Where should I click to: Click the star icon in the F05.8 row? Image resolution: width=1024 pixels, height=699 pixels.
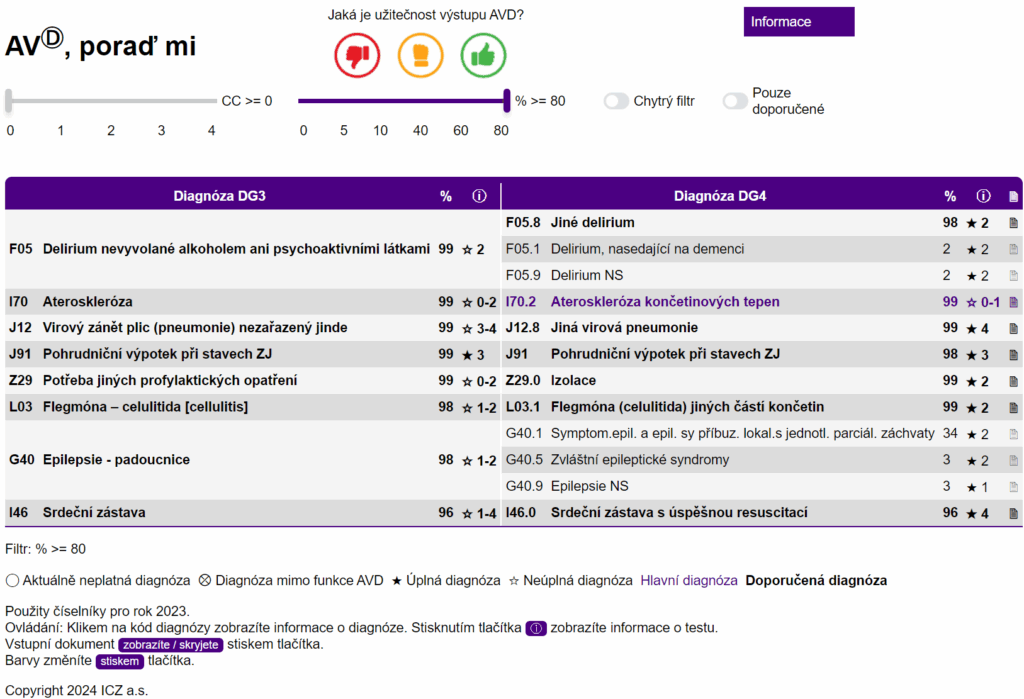tap(972, 223)
